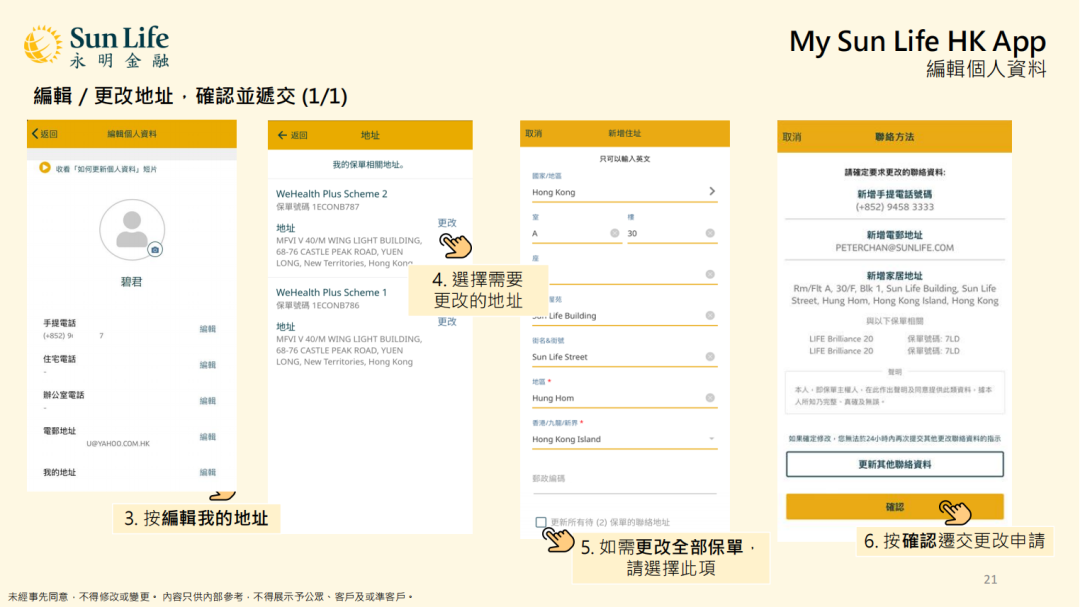Edit the 我的地址 address entry
Image resolution: width=1080 pixels, height=607 pixels.
[207, 472]
